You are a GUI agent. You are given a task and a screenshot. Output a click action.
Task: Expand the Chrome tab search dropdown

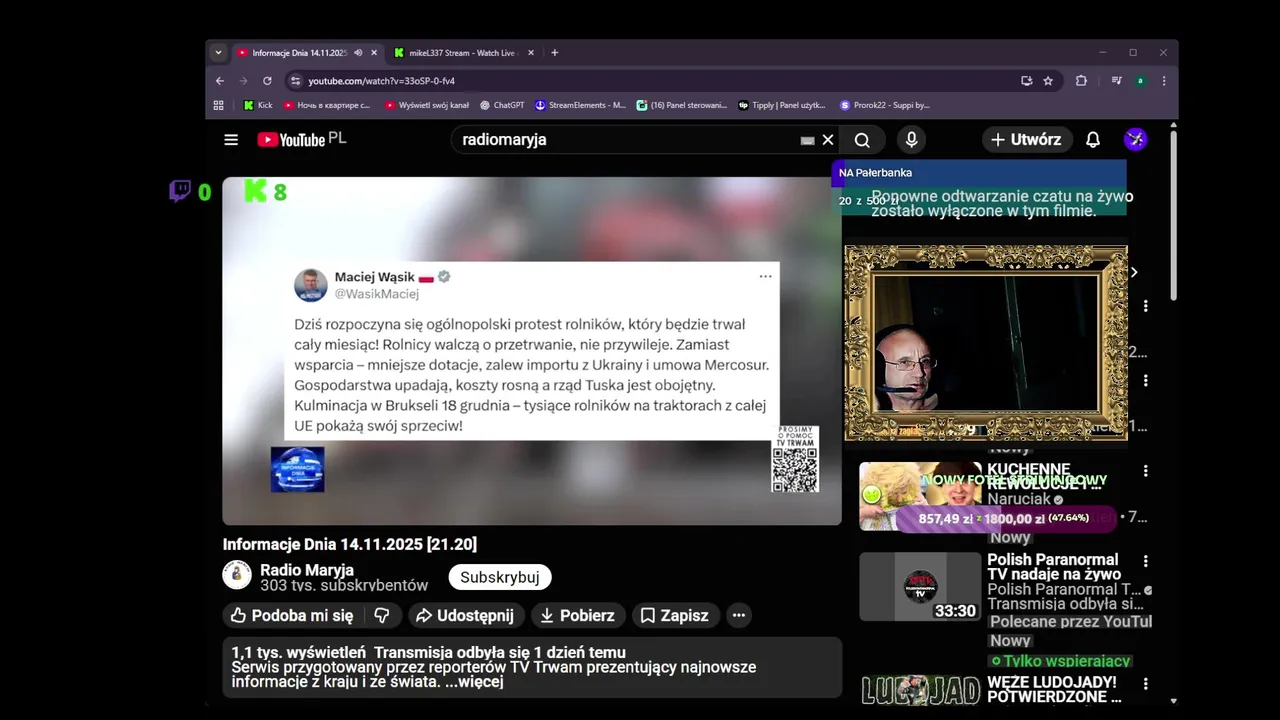click(x=218, y=53)
